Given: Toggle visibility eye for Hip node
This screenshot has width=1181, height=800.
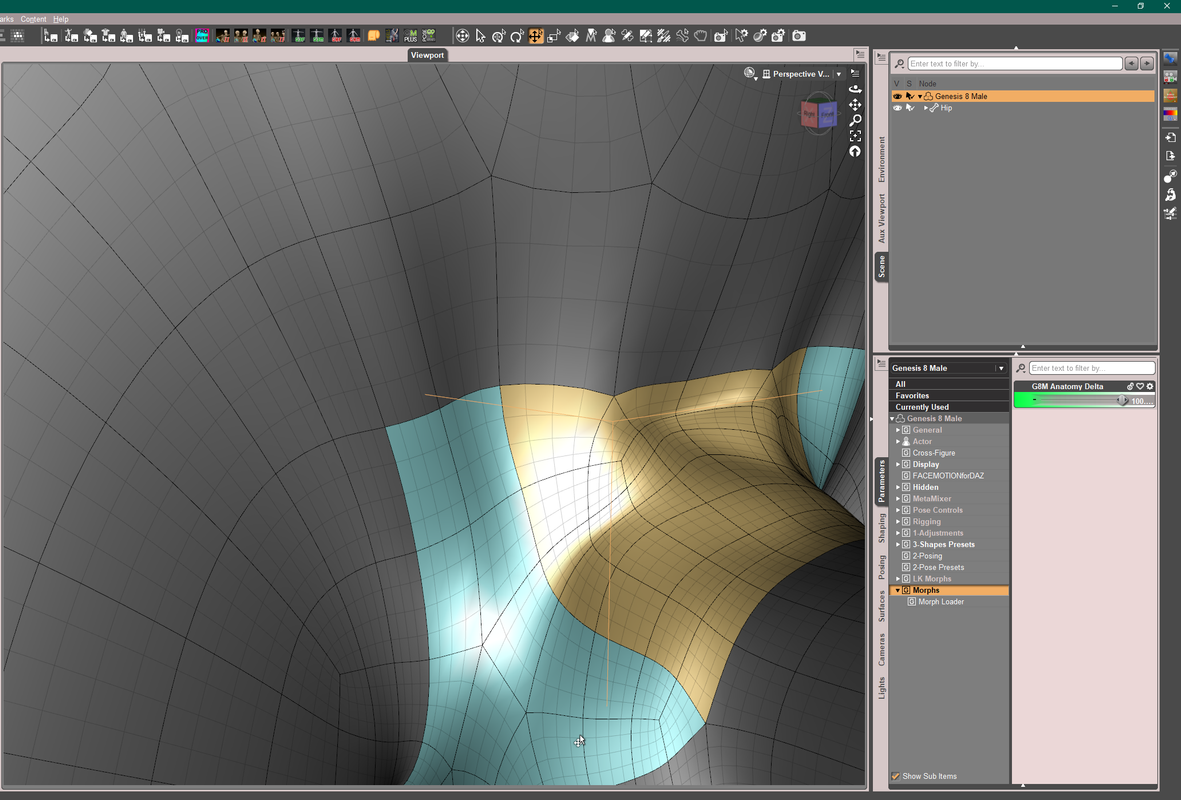Looking at the screenshot, I should (897, 108).
